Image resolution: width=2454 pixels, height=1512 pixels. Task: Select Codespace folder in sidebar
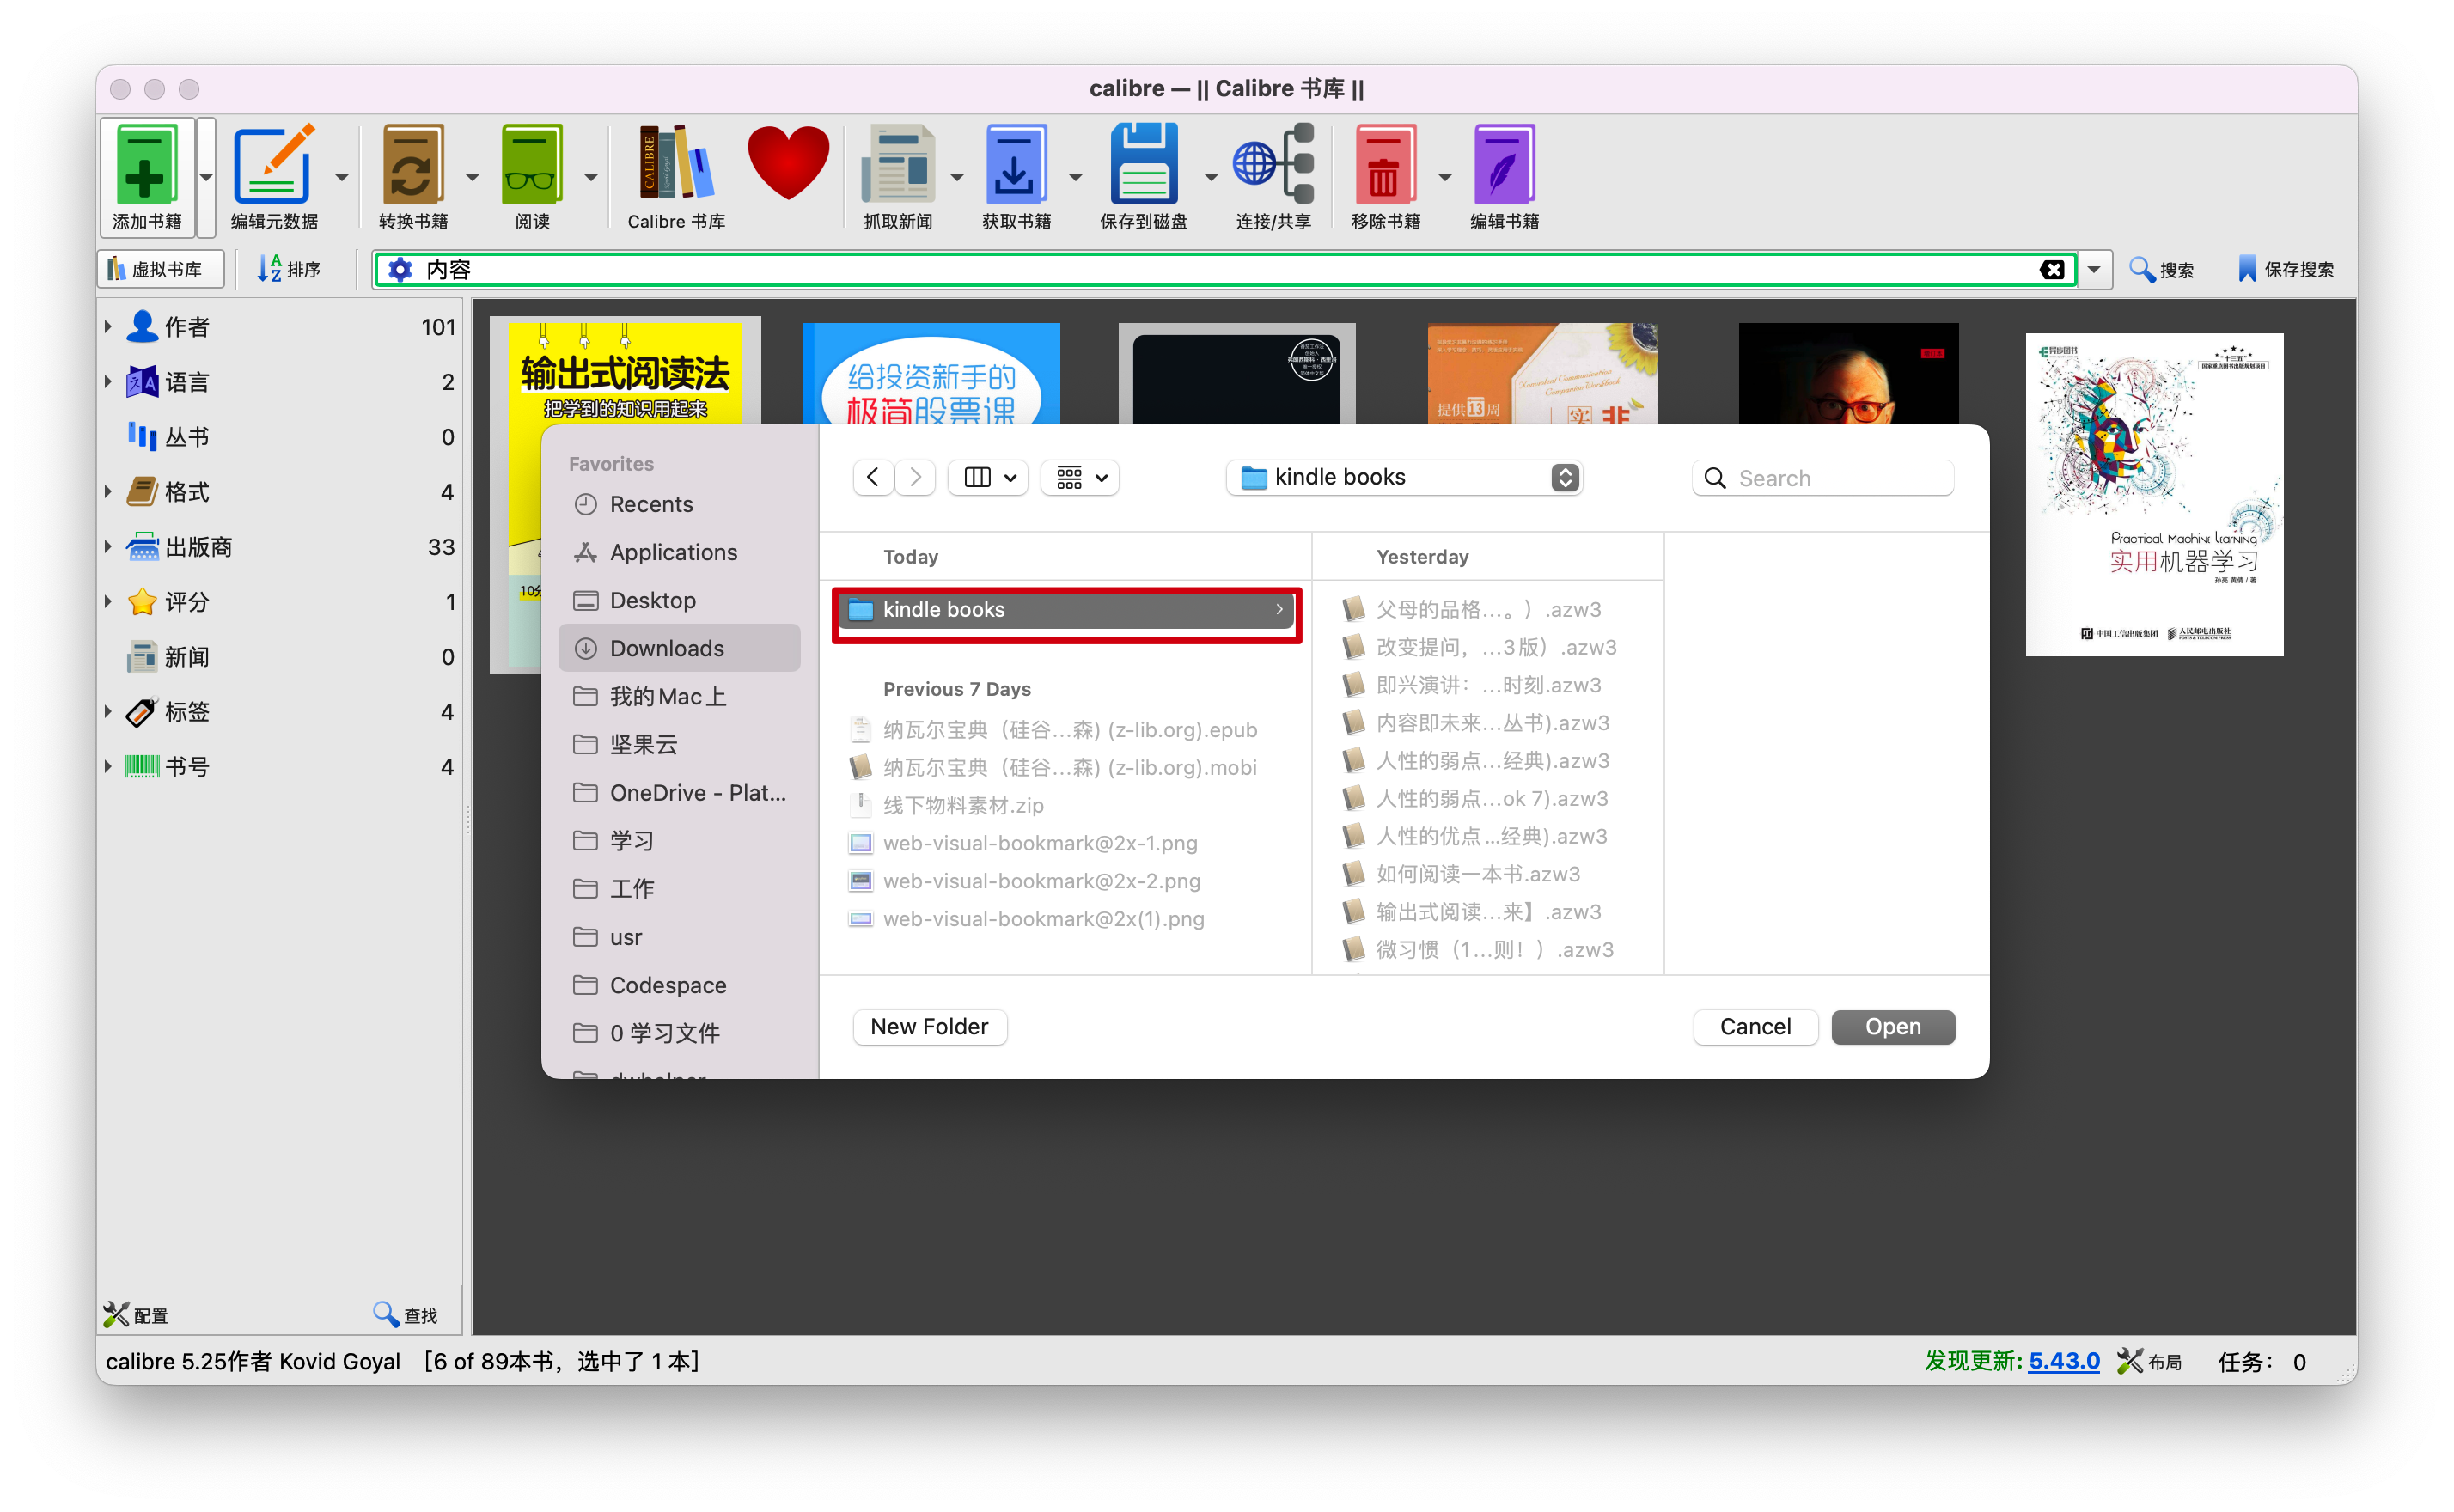(x=680, y=985)
